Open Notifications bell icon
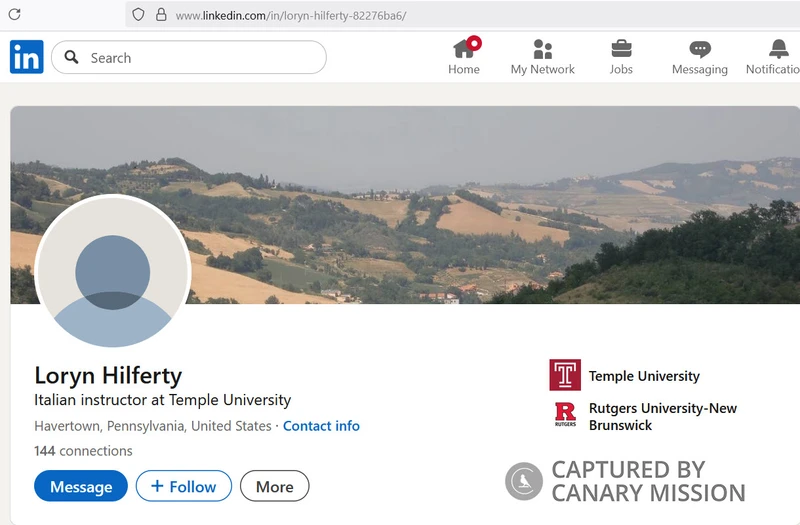 coord(779,49)
